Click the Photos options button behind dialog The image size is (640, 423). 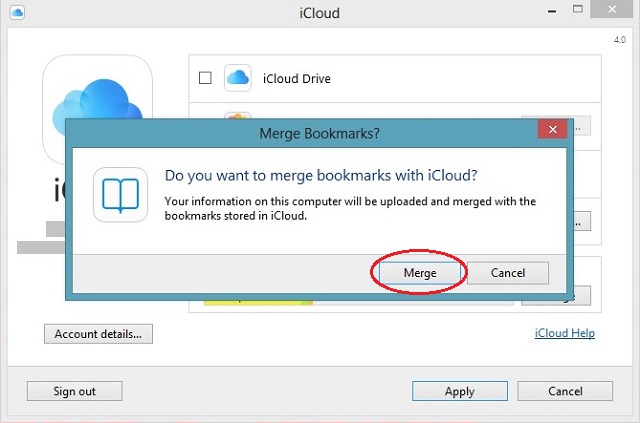point(580,125)
